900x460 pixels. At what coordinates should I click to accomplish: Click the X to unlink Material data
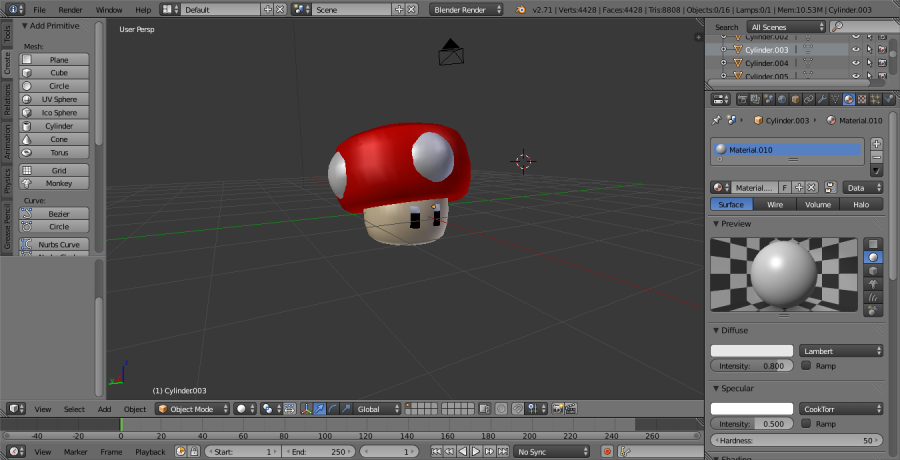(812, 187)
